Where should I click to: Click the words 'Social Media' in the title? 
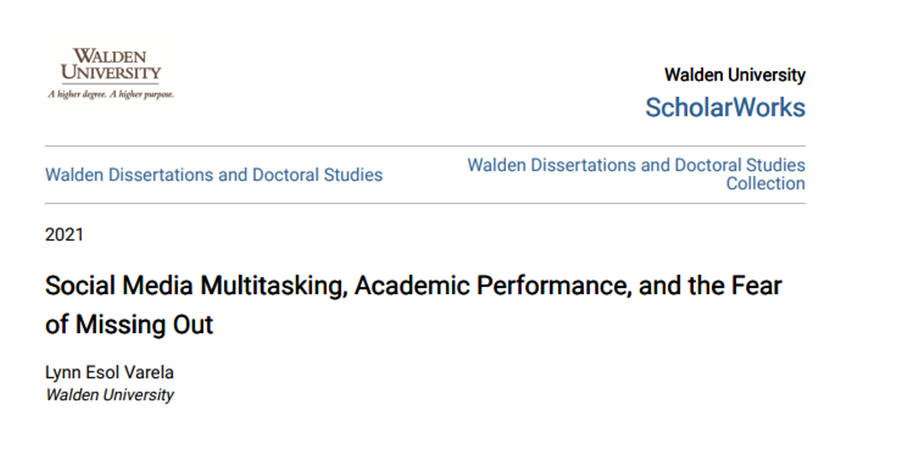[x=119, y=286]
